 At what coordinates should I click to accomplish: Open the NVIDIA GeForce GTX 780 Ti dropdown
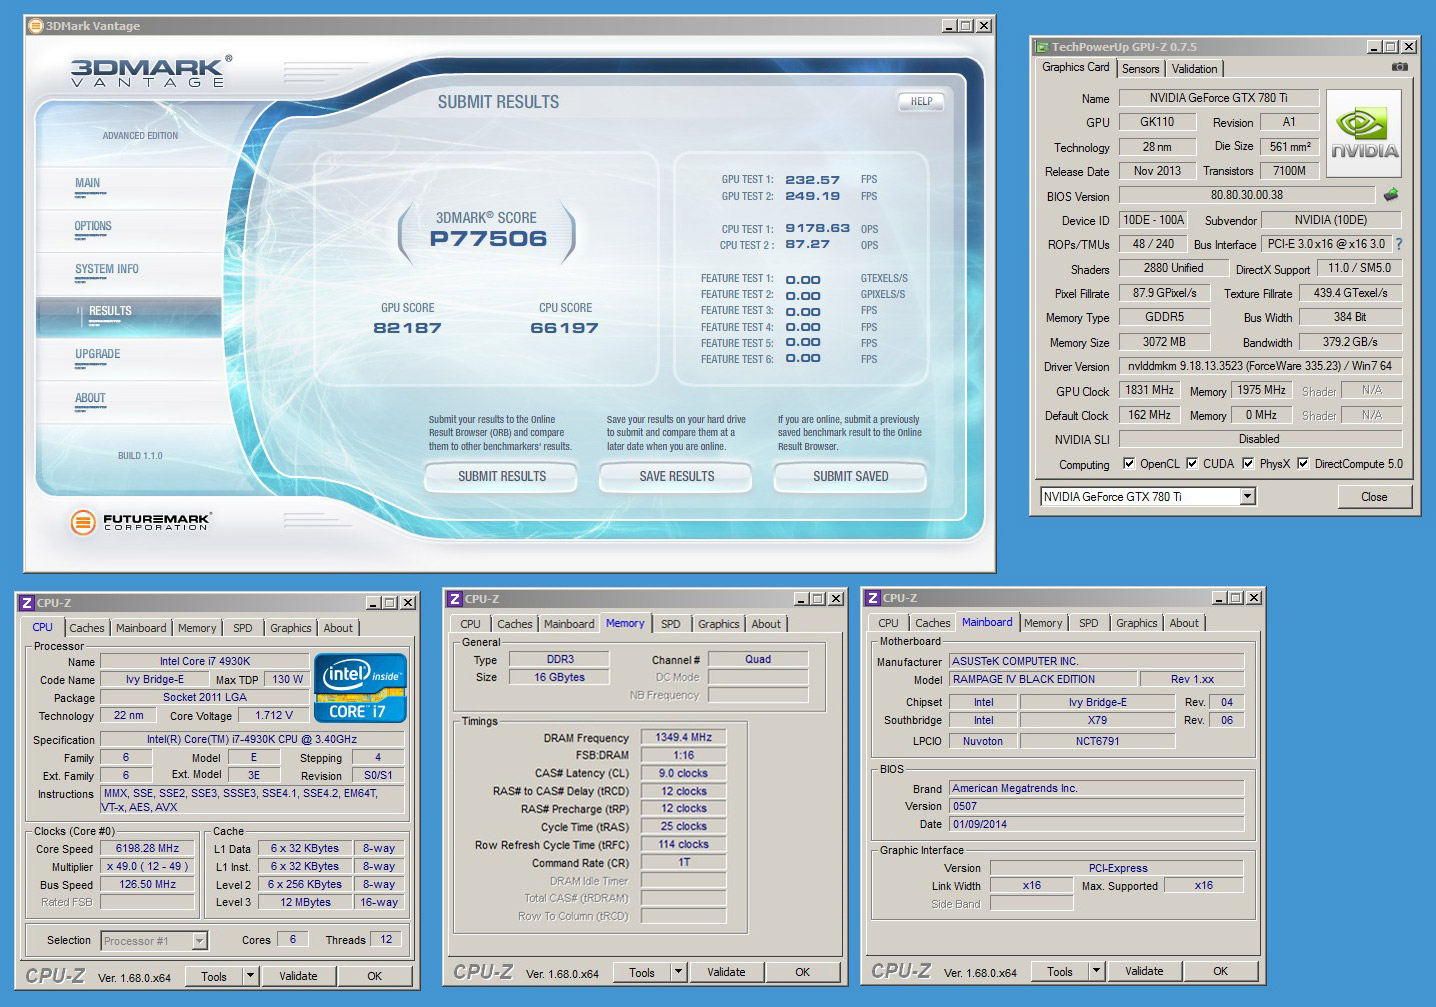[1247, 497]
